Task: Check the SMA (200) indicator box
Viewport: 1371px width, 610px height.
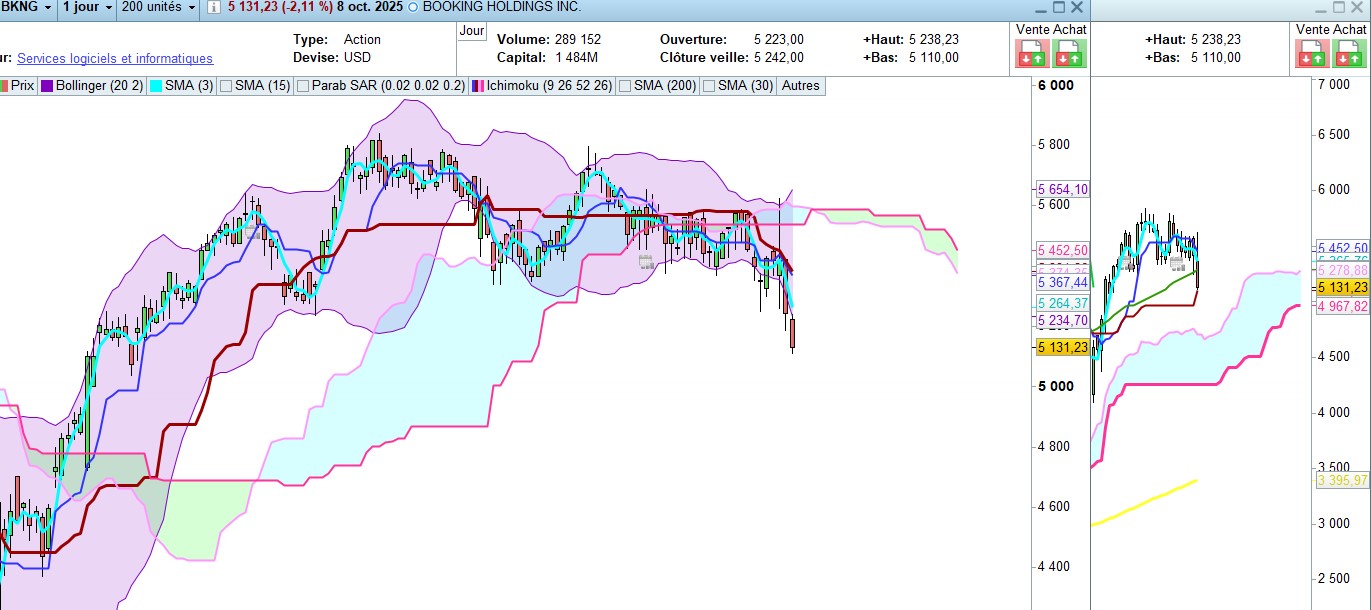Action: [x=625, y=86]
